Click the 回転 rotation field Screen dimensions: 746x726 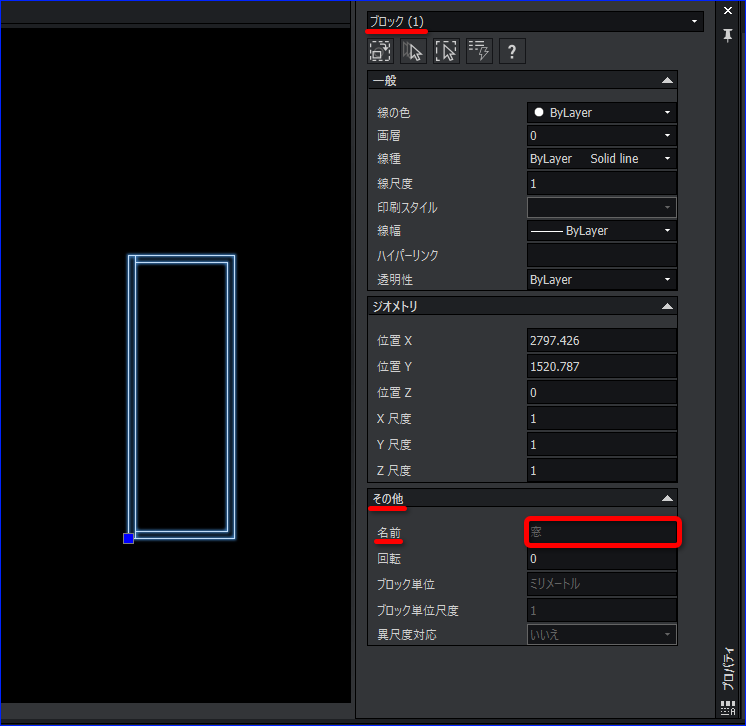tap(601, 559)
